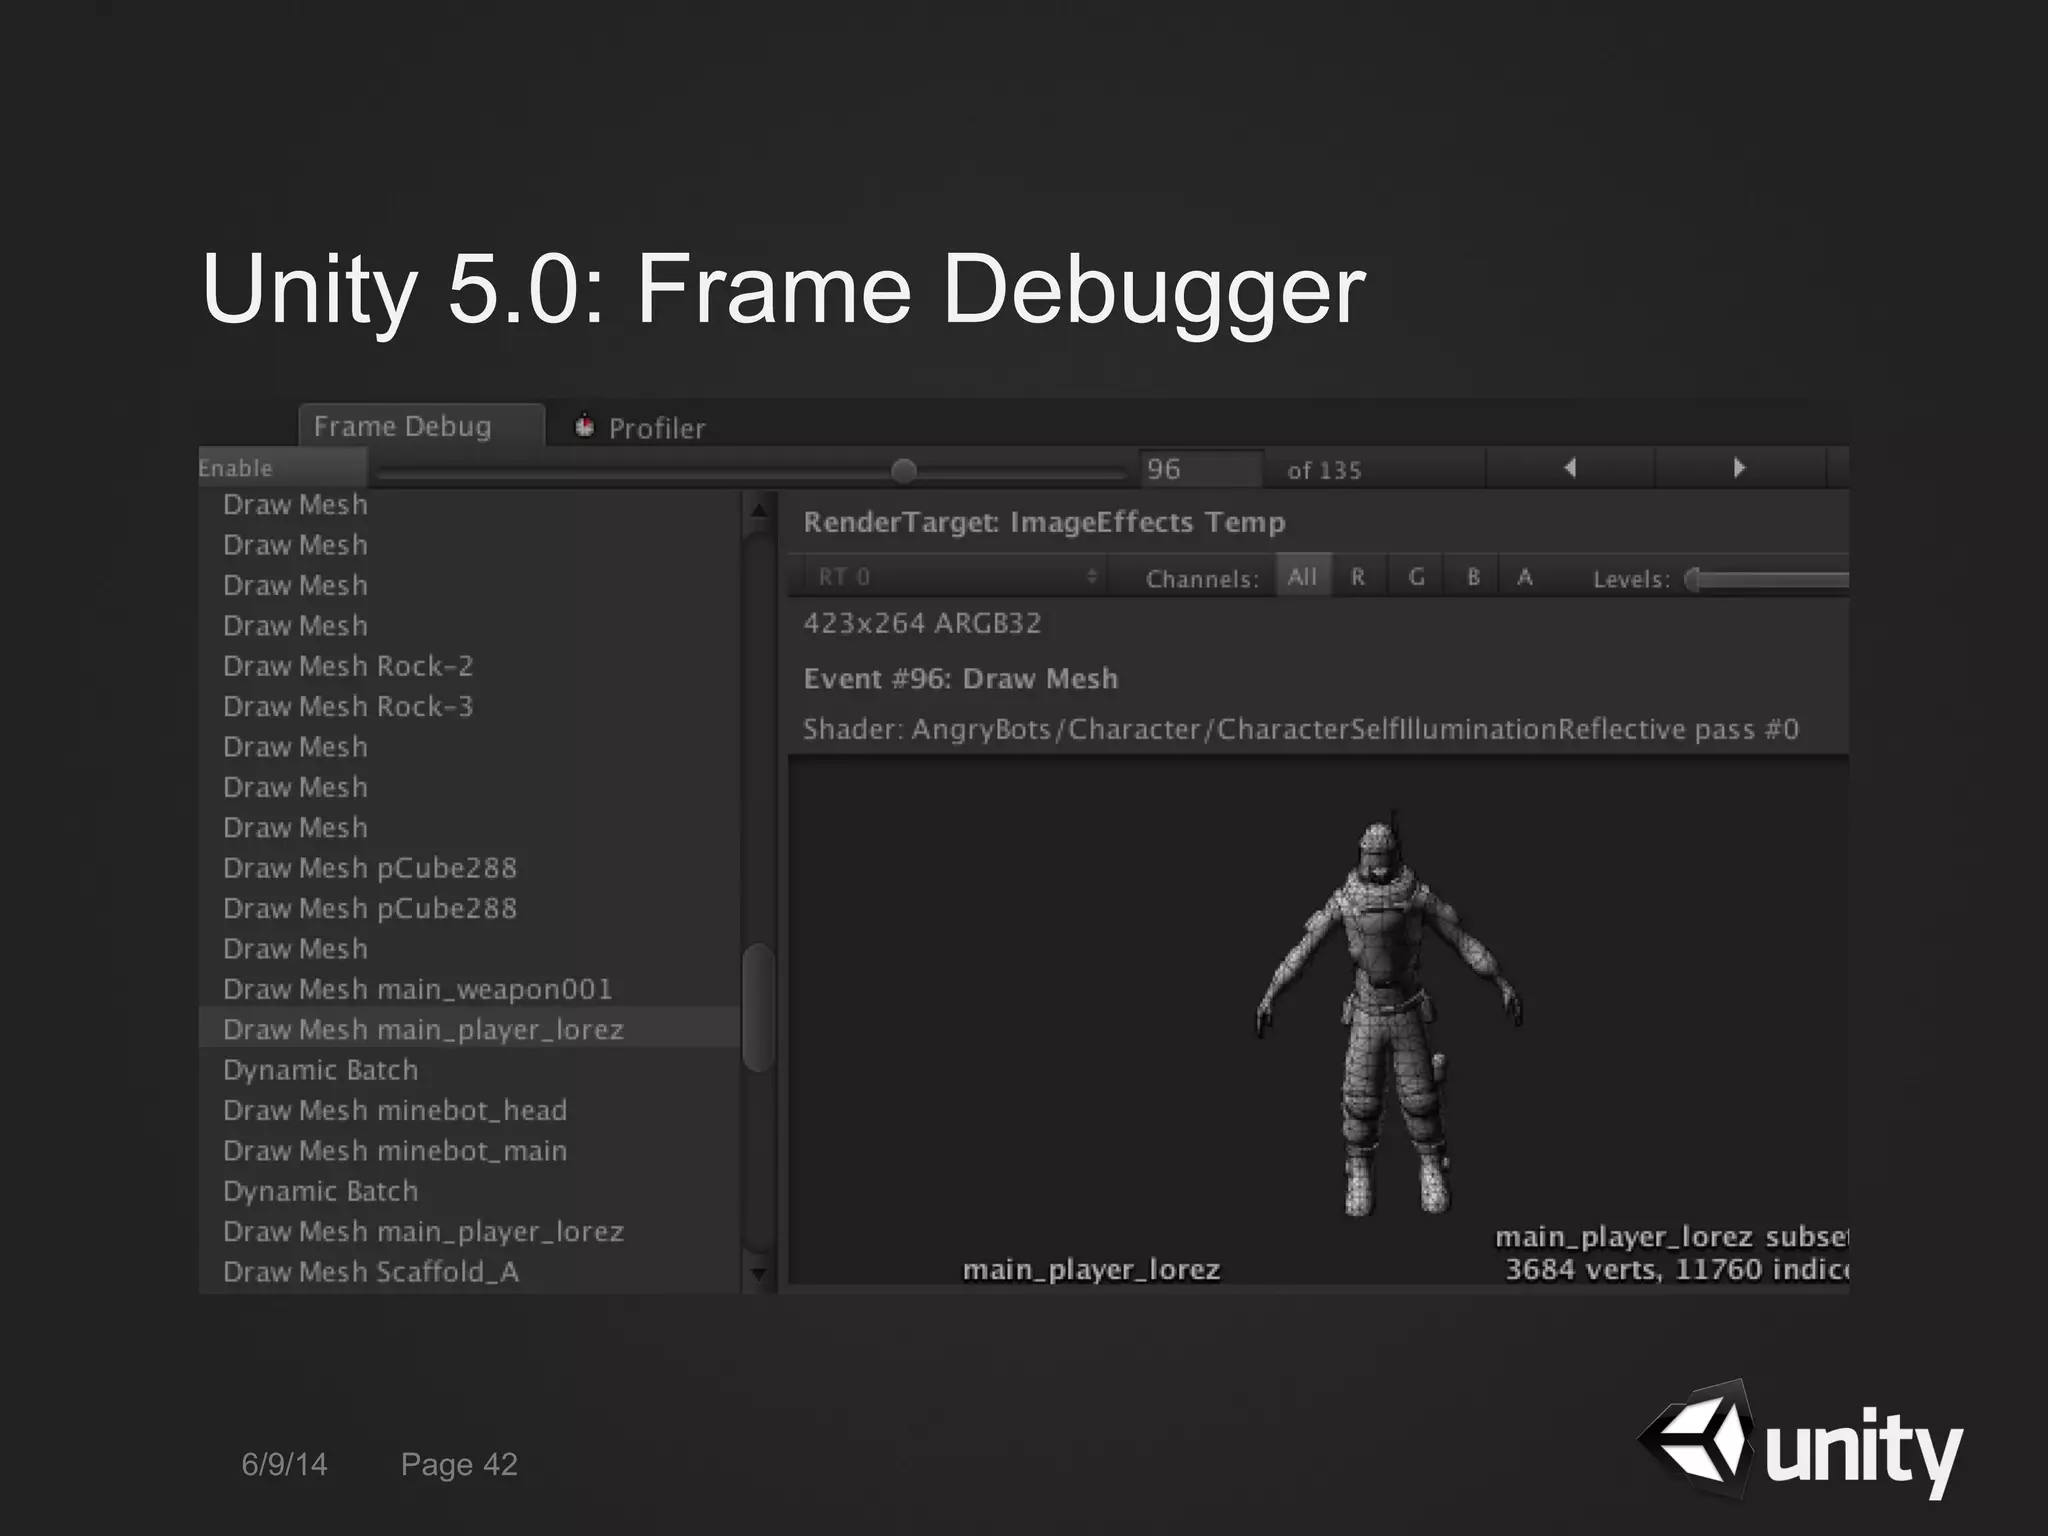The width and height of the screenshot is (2048, 1536).
Task: Select the Dynamic Batch below minebot_main
Action: point(469,1191)
